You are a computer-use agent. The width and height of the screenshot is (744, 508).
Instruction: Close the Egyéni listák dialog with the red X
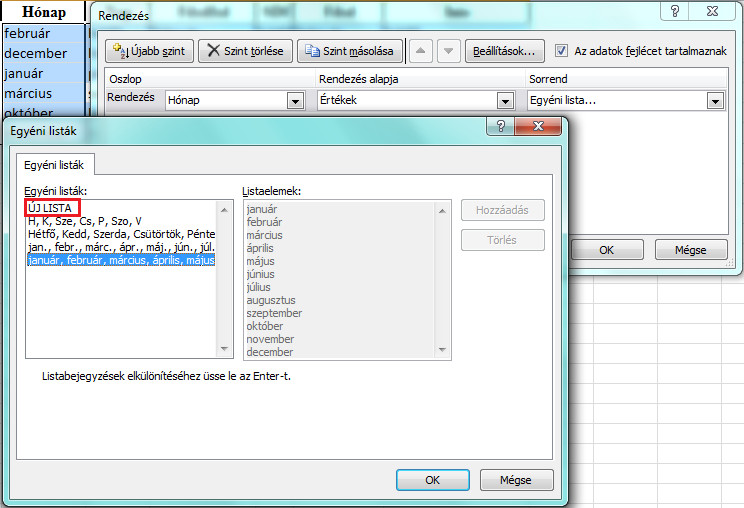click(538, 126)
